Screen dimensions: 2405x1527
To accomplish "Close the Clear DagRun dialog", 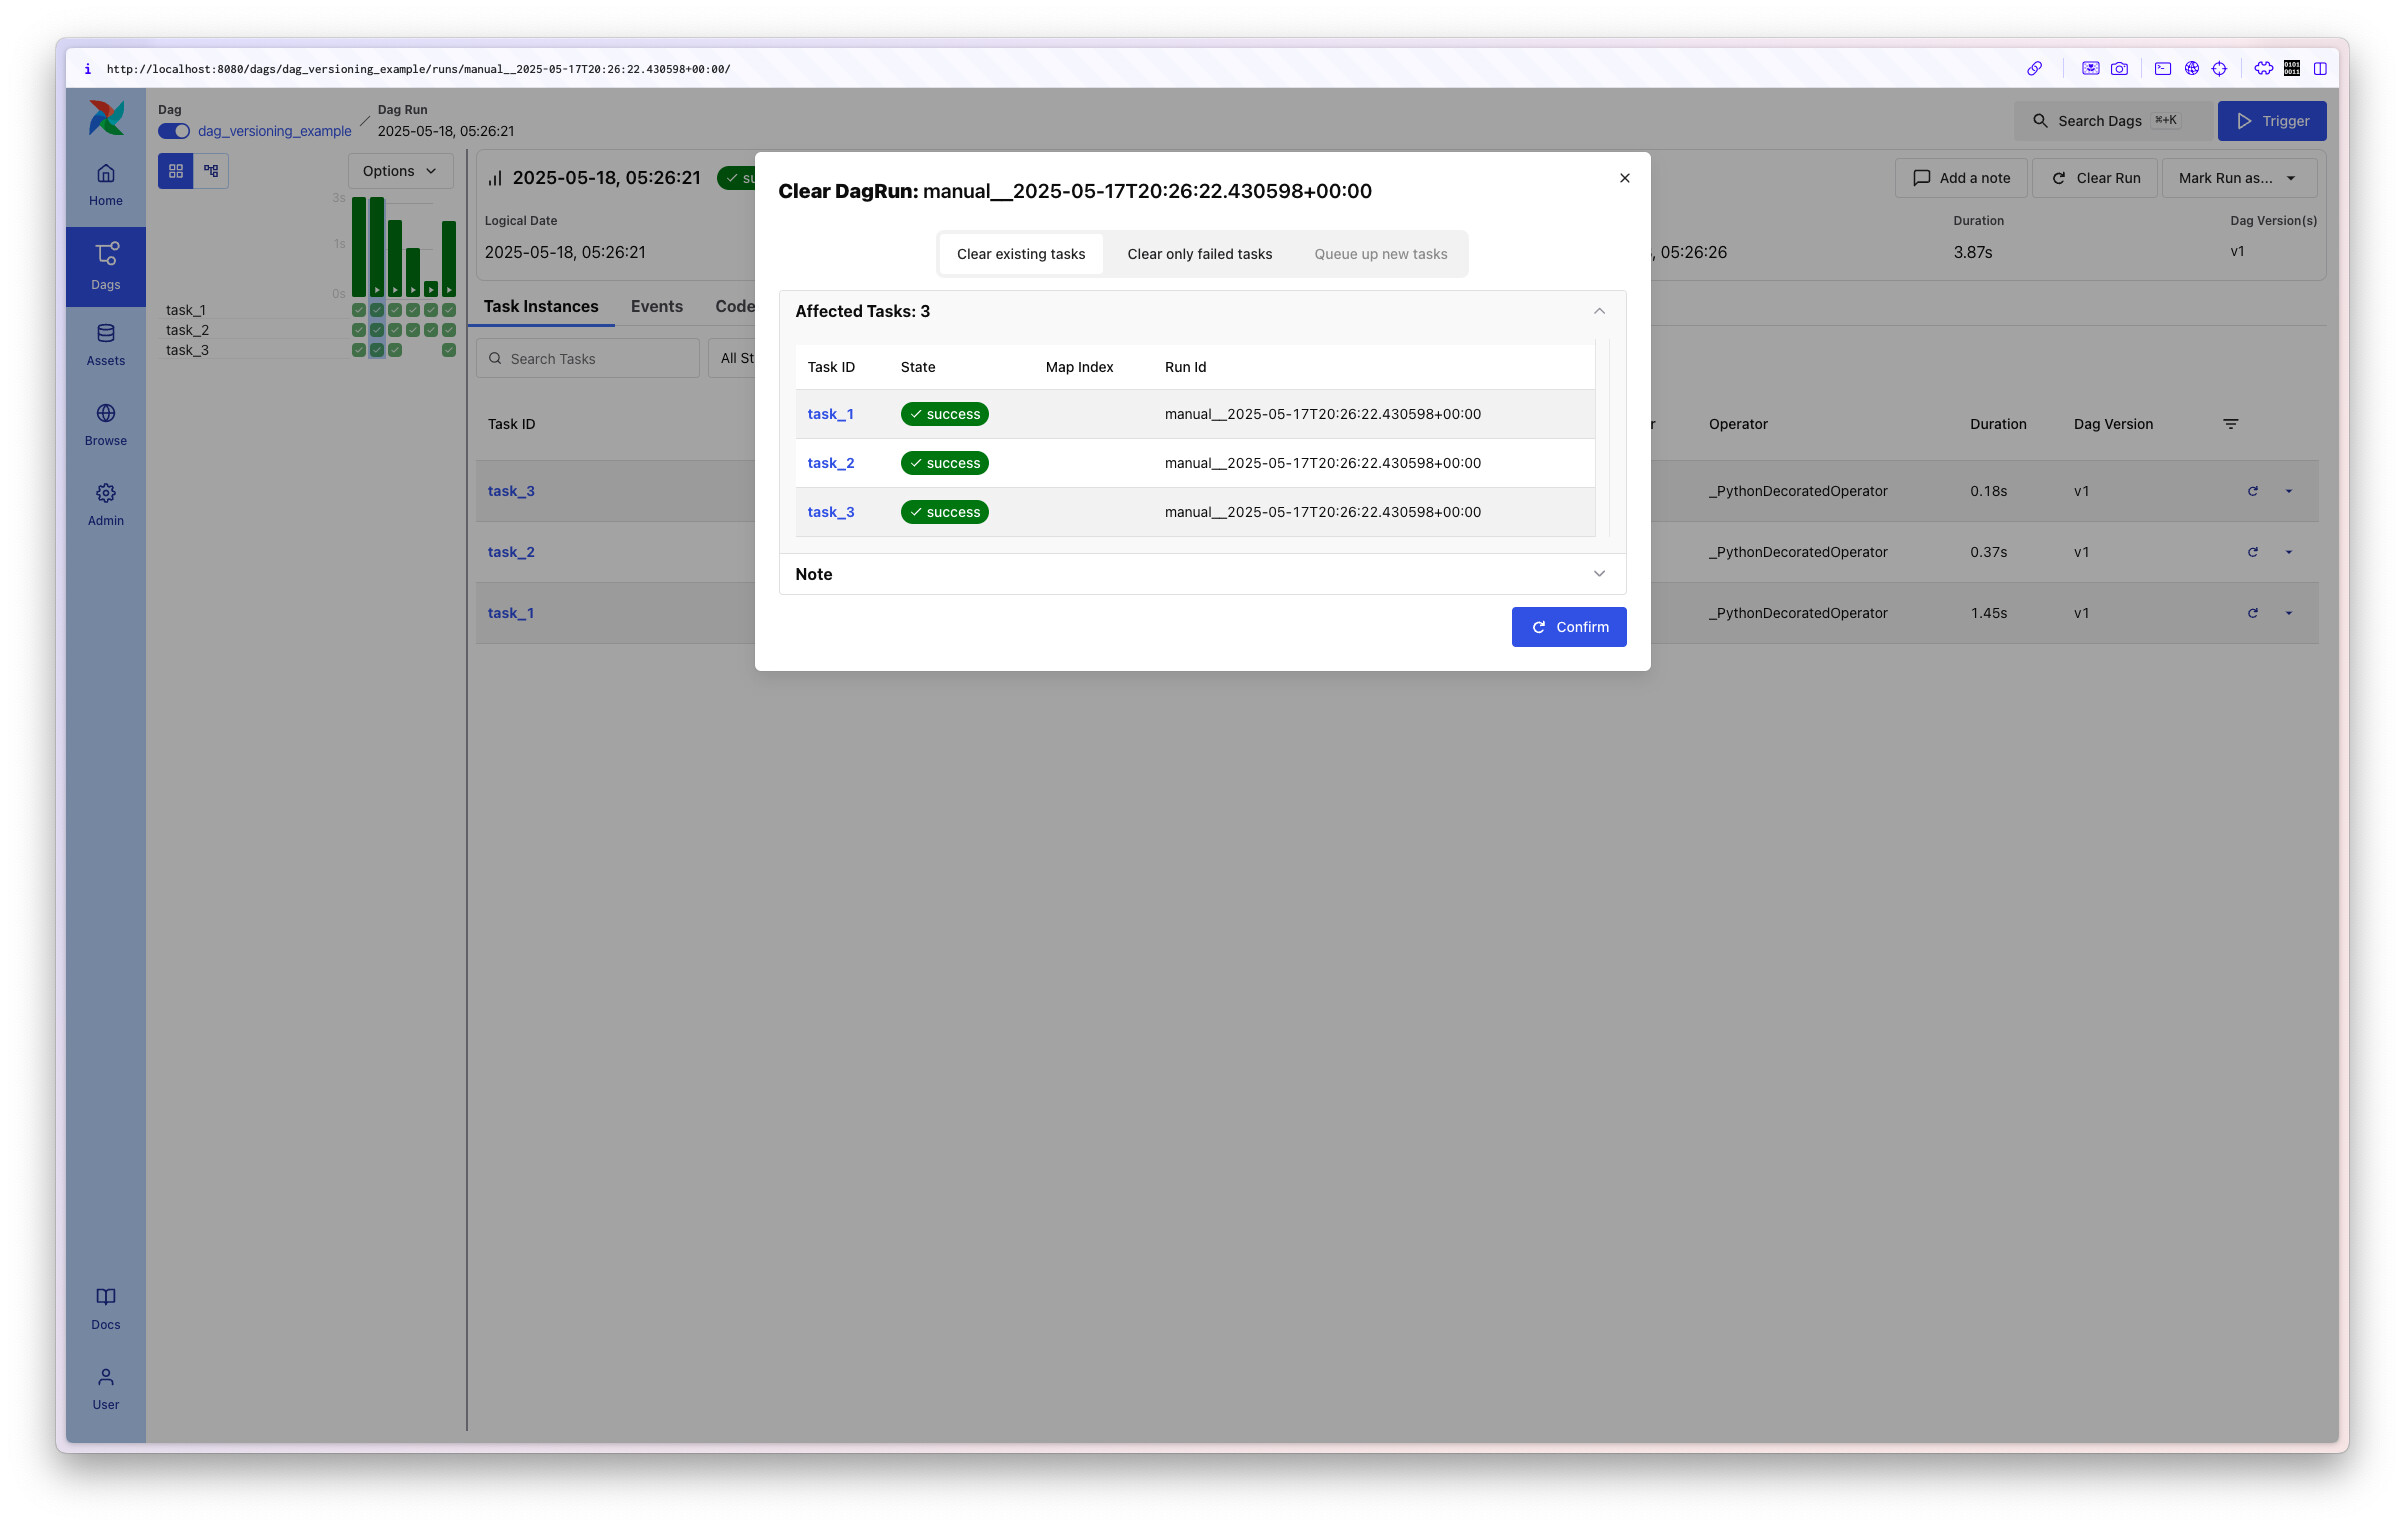I will [x=1624, y=178].
